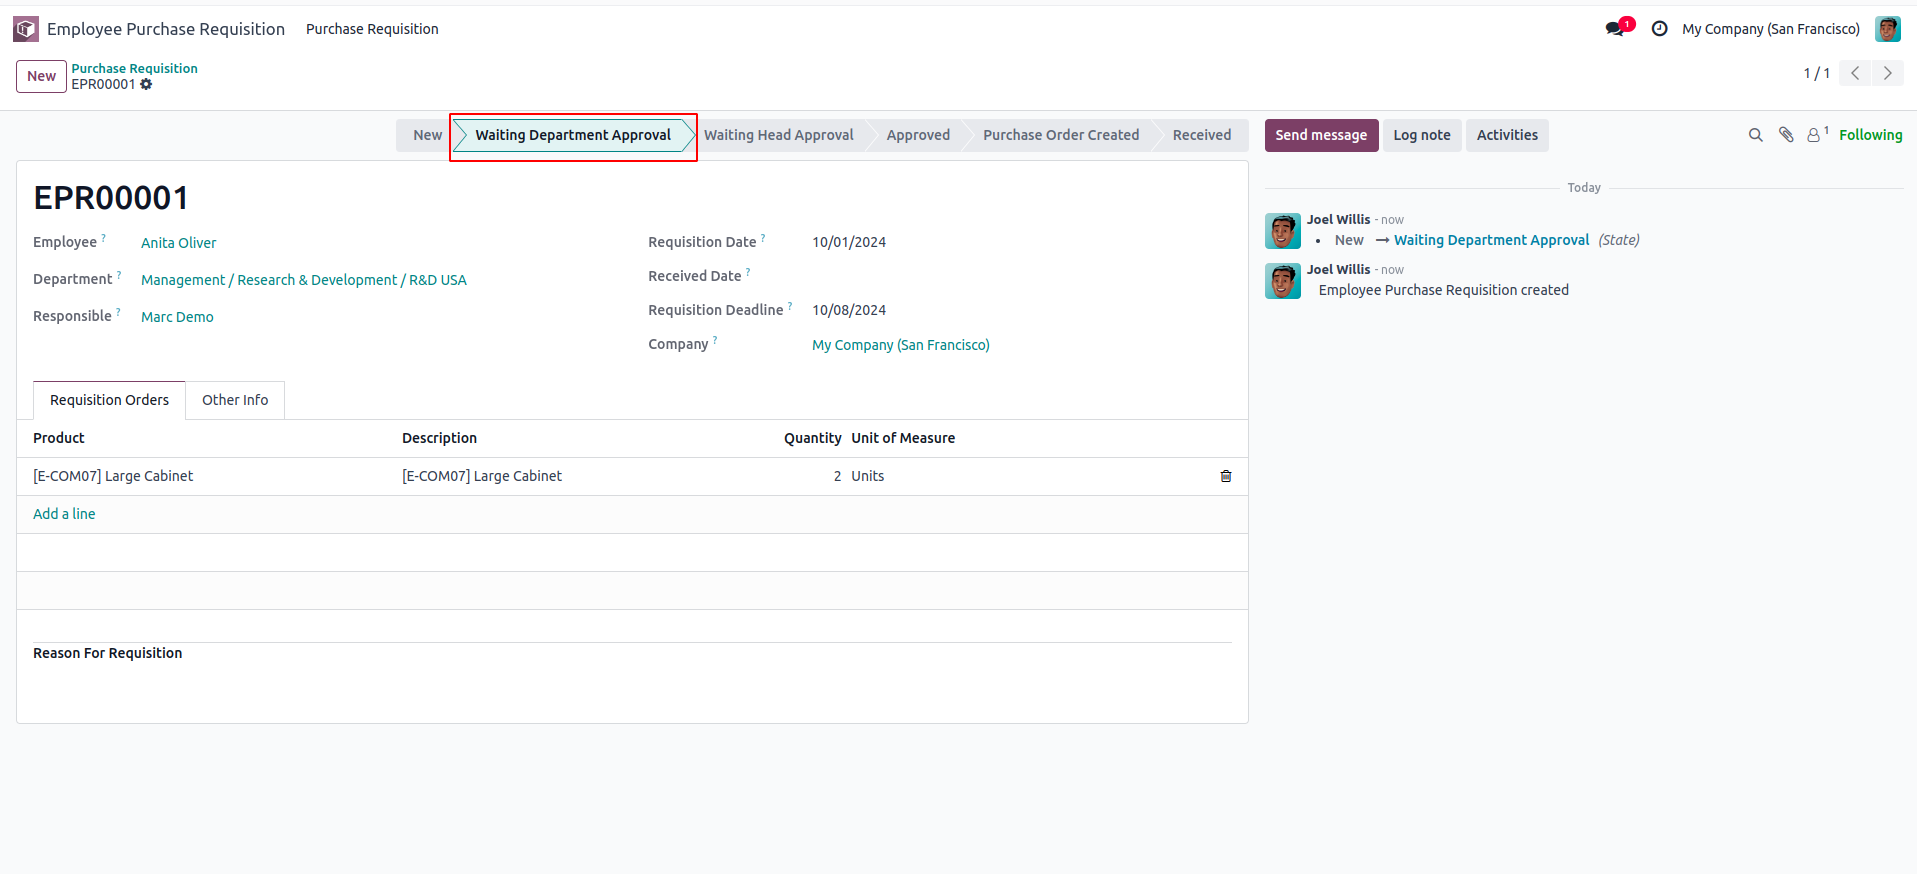This screenshot has height=874, width=1917.
Task: Click the 1 / 1 pager counter
Action: [x=1816, y=73]
